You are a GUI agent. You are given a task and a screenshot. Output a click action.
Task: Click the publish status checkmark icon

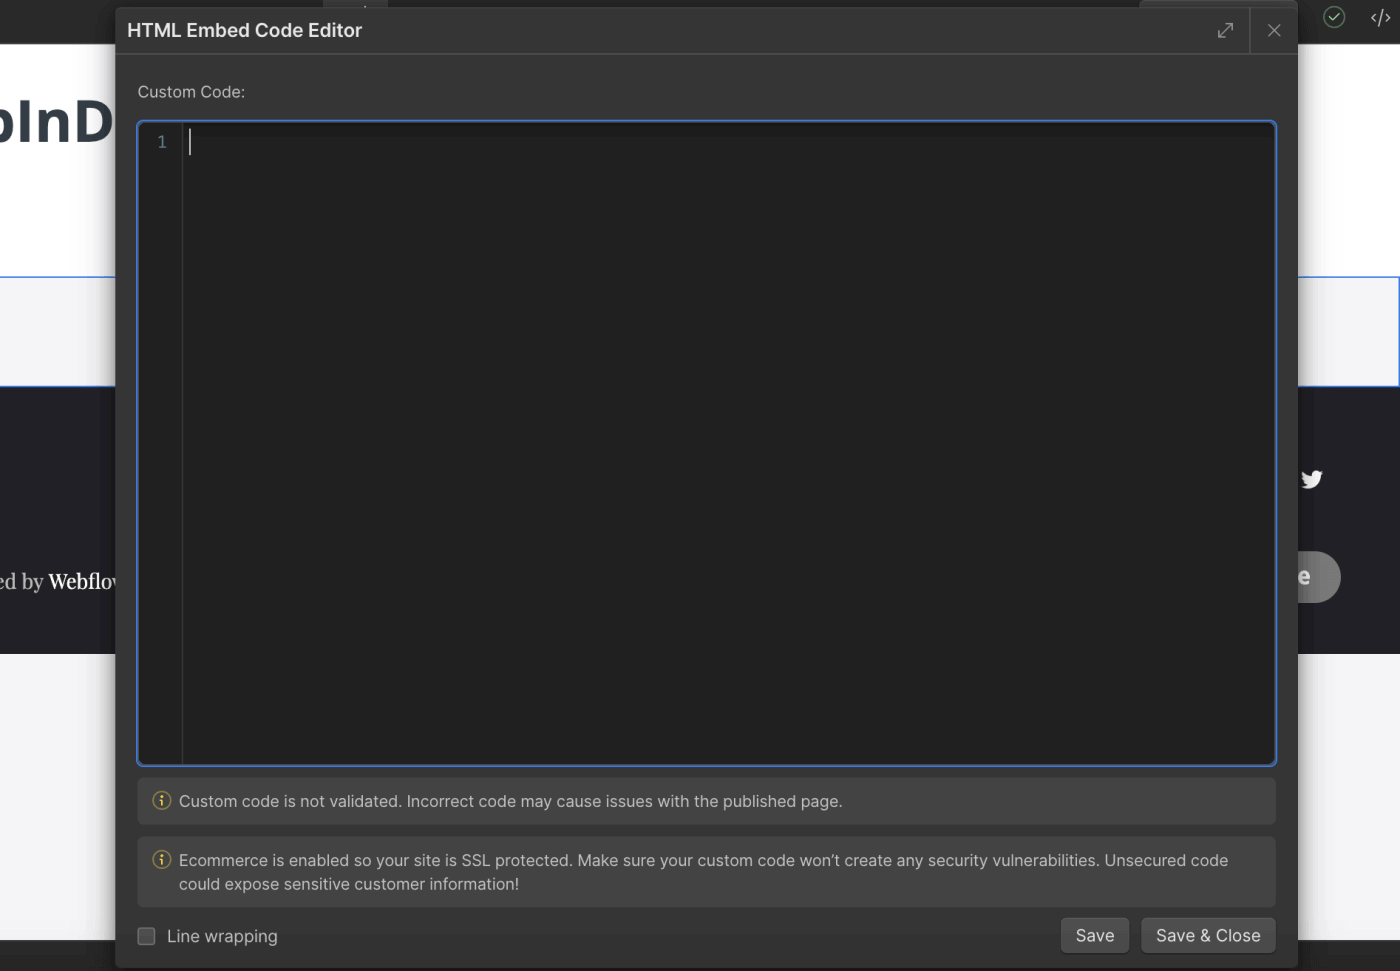[x=1334, y=17]
